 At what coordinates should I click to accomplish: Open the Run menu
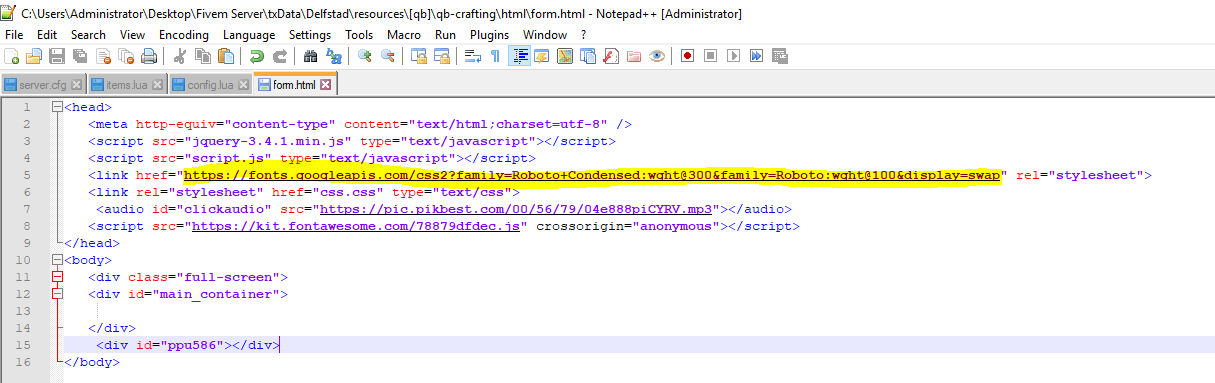pyautogui.click(x=445, y=34)
